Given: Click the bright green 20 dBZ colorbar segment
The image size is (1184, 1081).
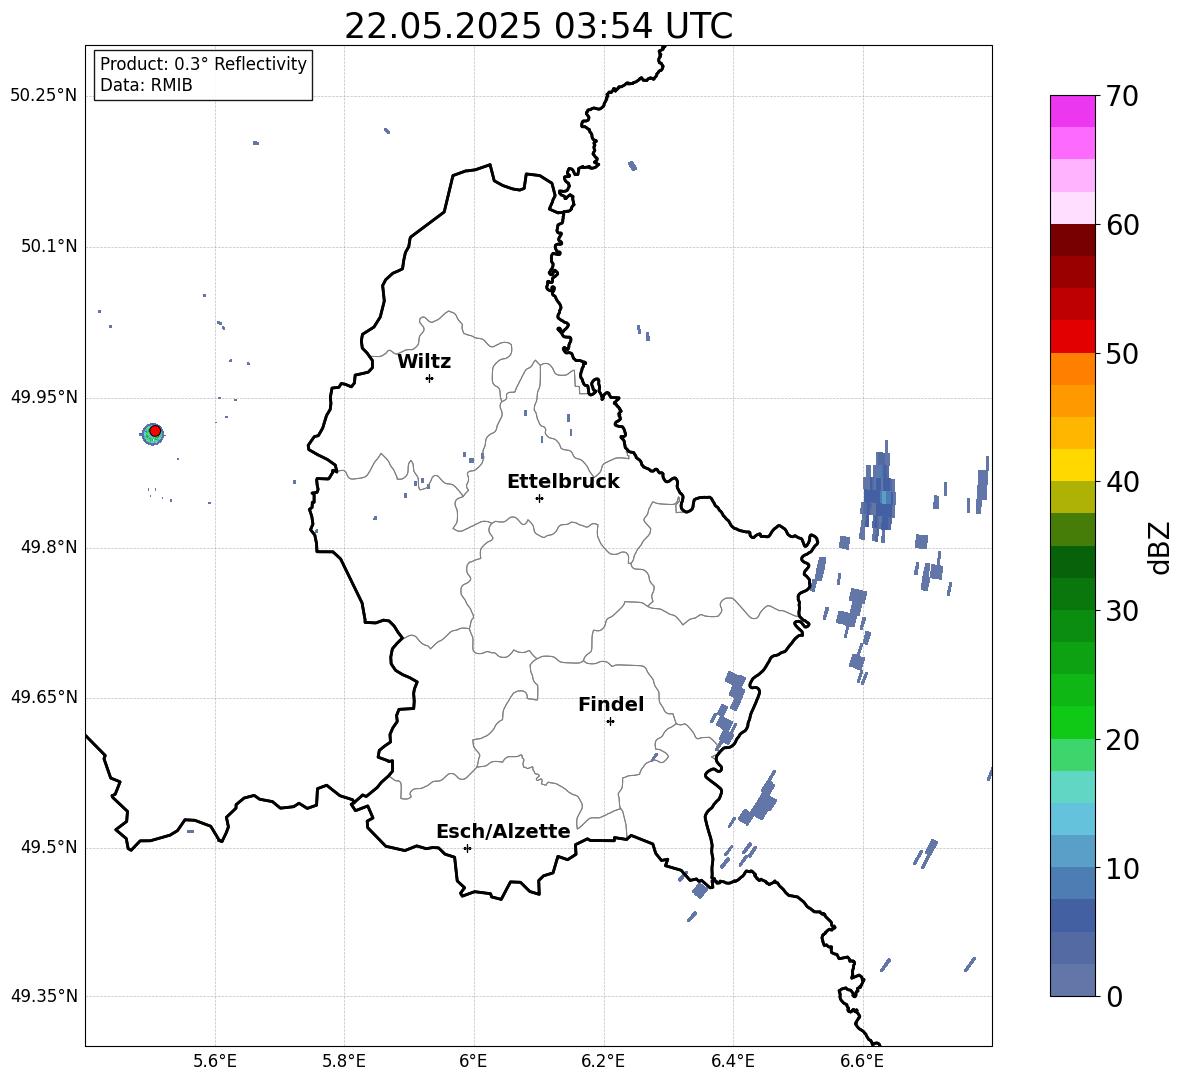Looking at the screenshot, I should (1073, 722).
